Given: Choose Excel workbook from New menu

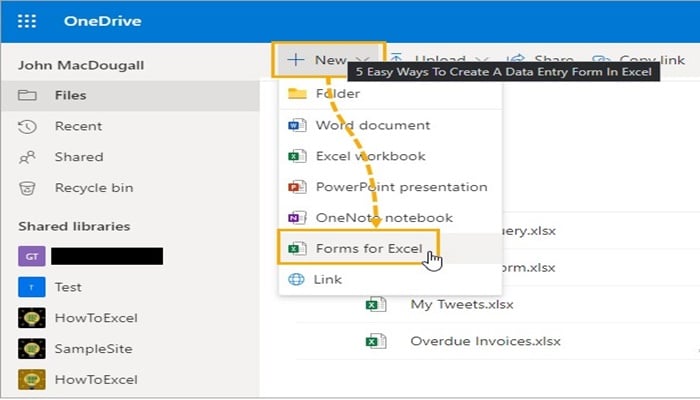Looking at the screenshot, I should 391,156.
